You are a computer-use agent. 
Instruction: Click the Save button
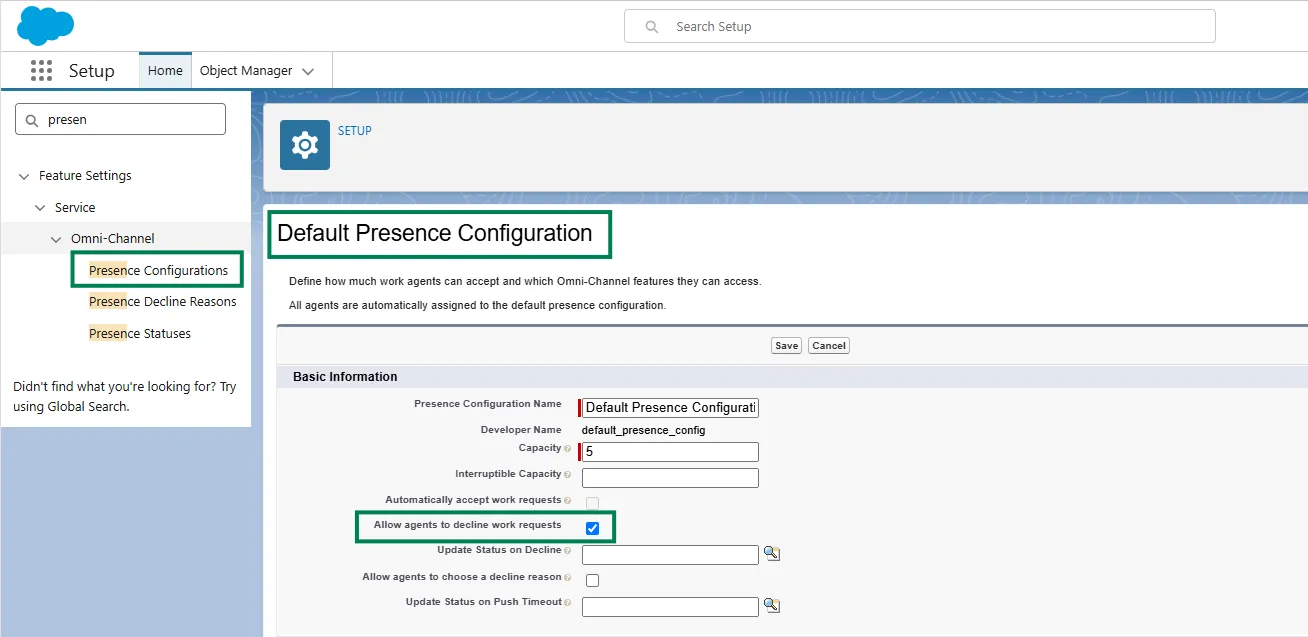[786, 345]
